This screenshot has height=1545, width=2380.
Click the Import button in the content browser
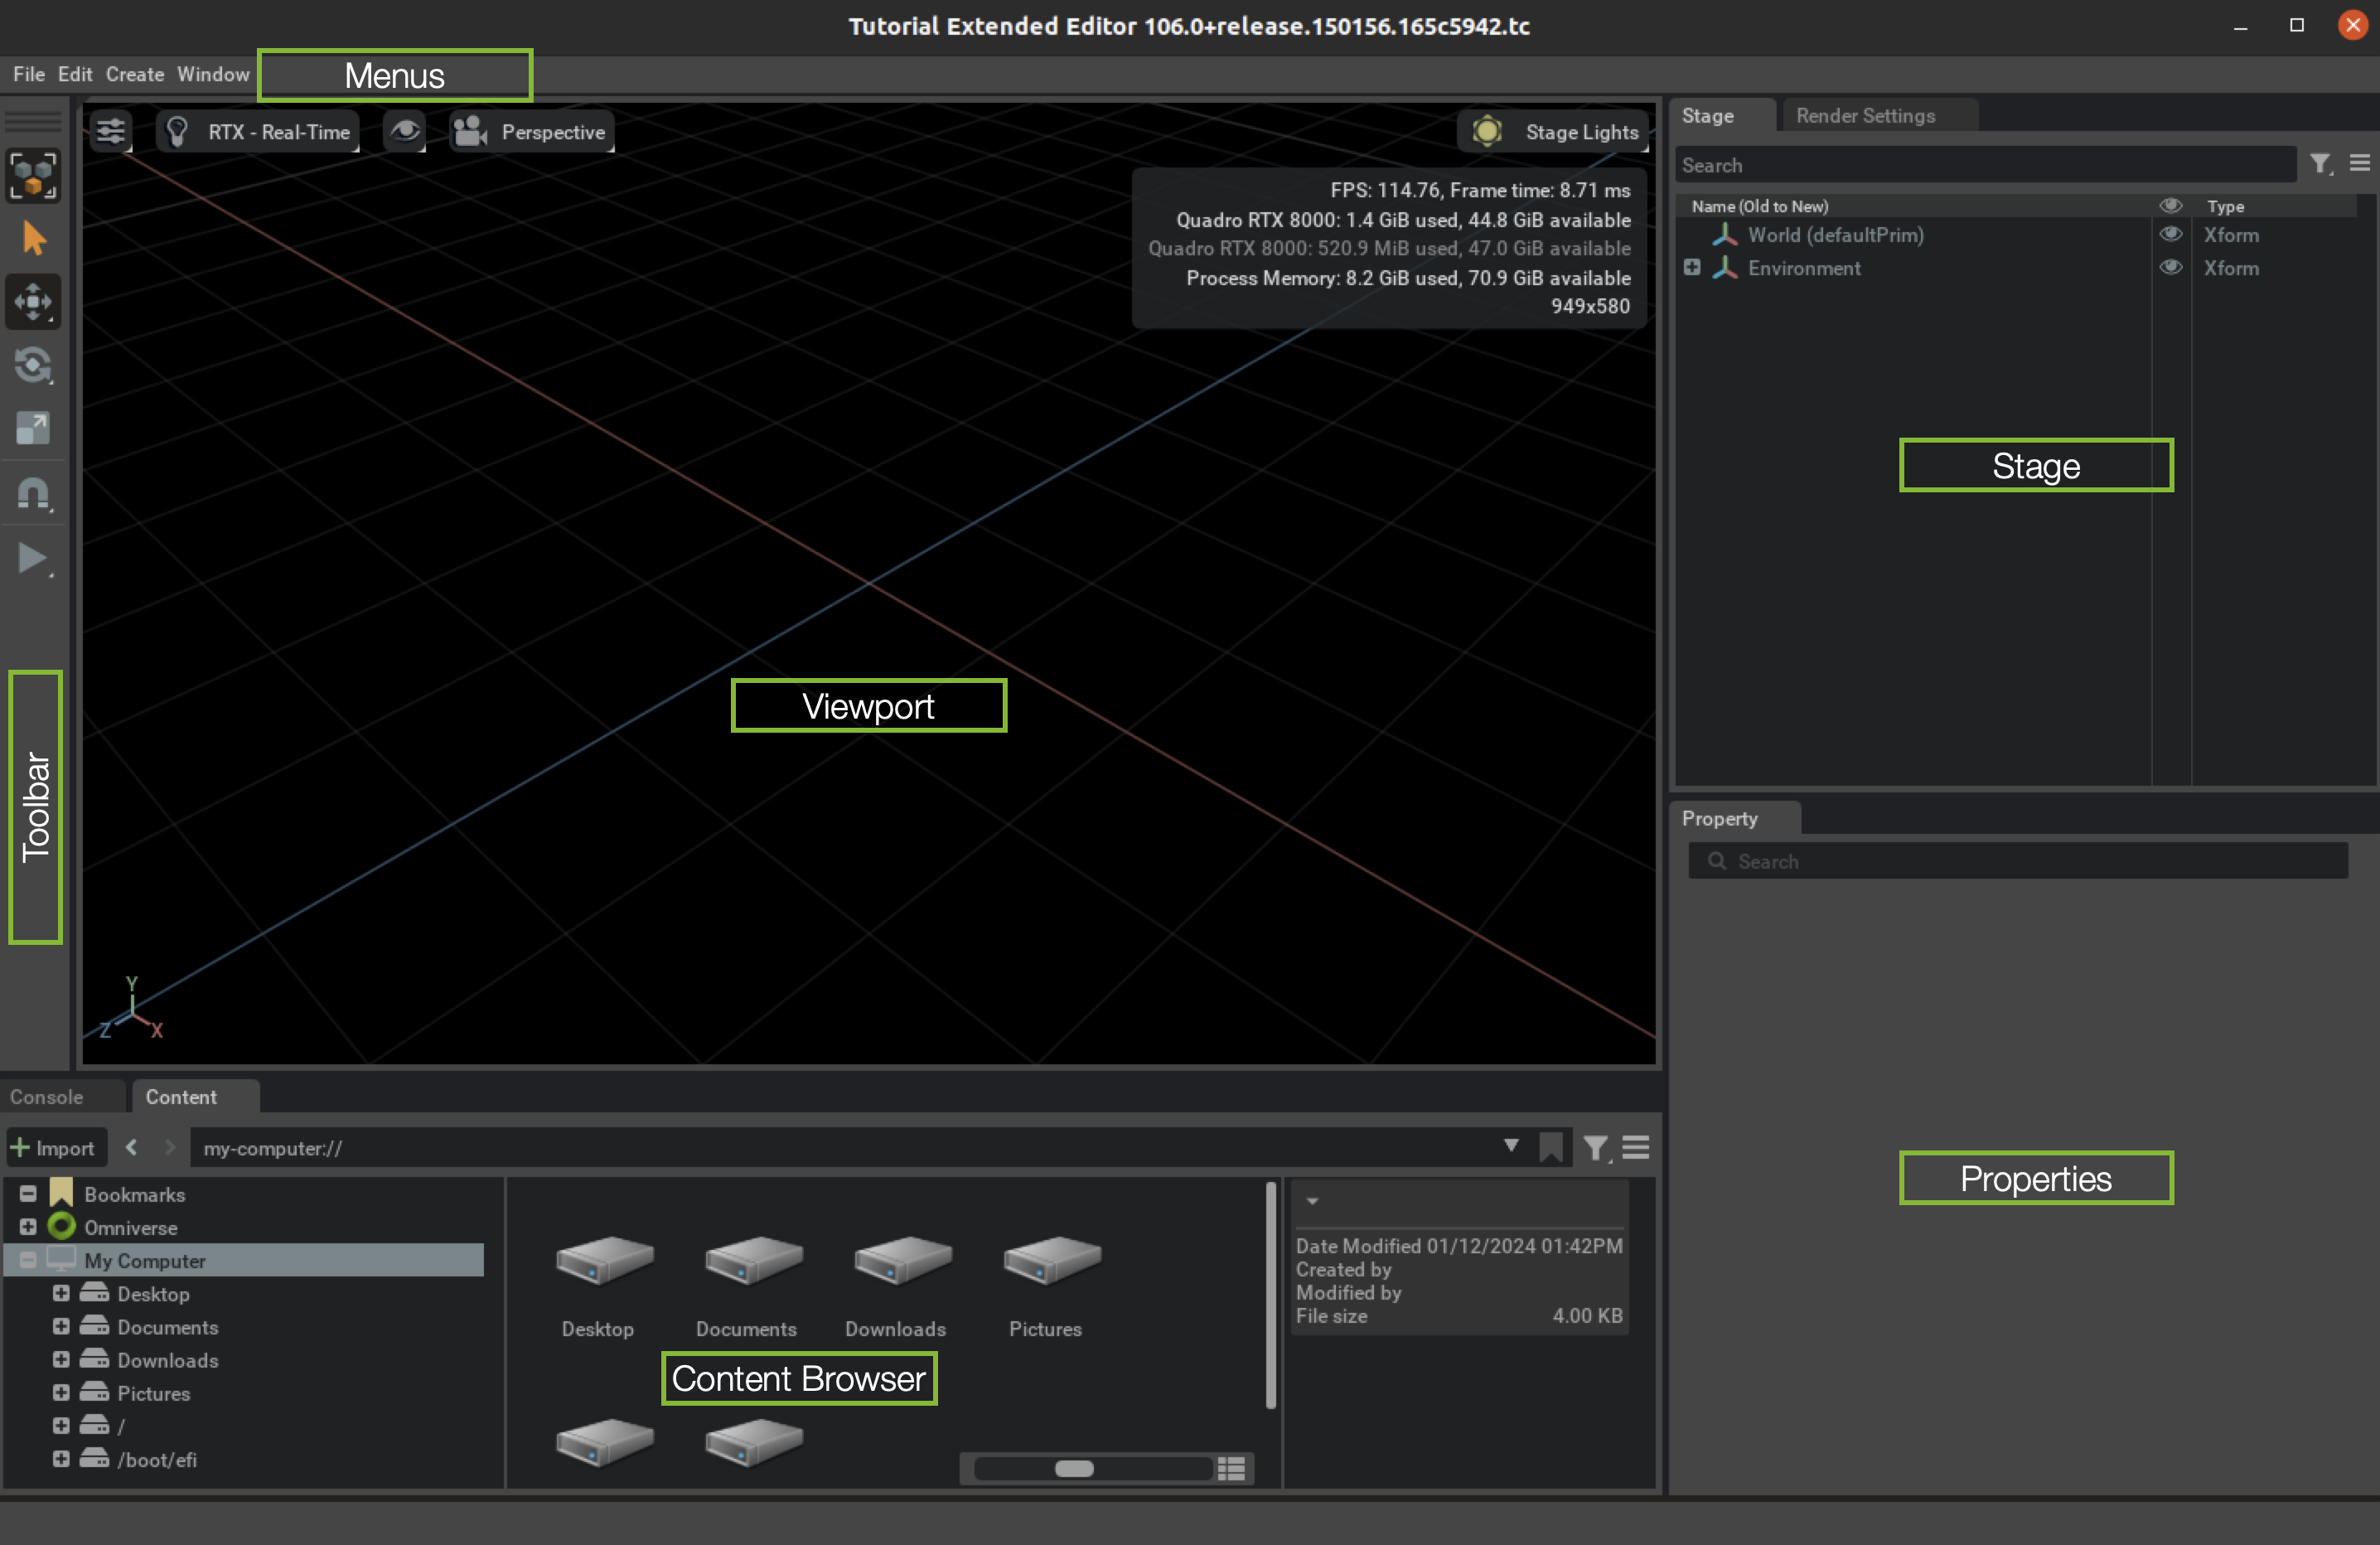(x=56, y=1147)
